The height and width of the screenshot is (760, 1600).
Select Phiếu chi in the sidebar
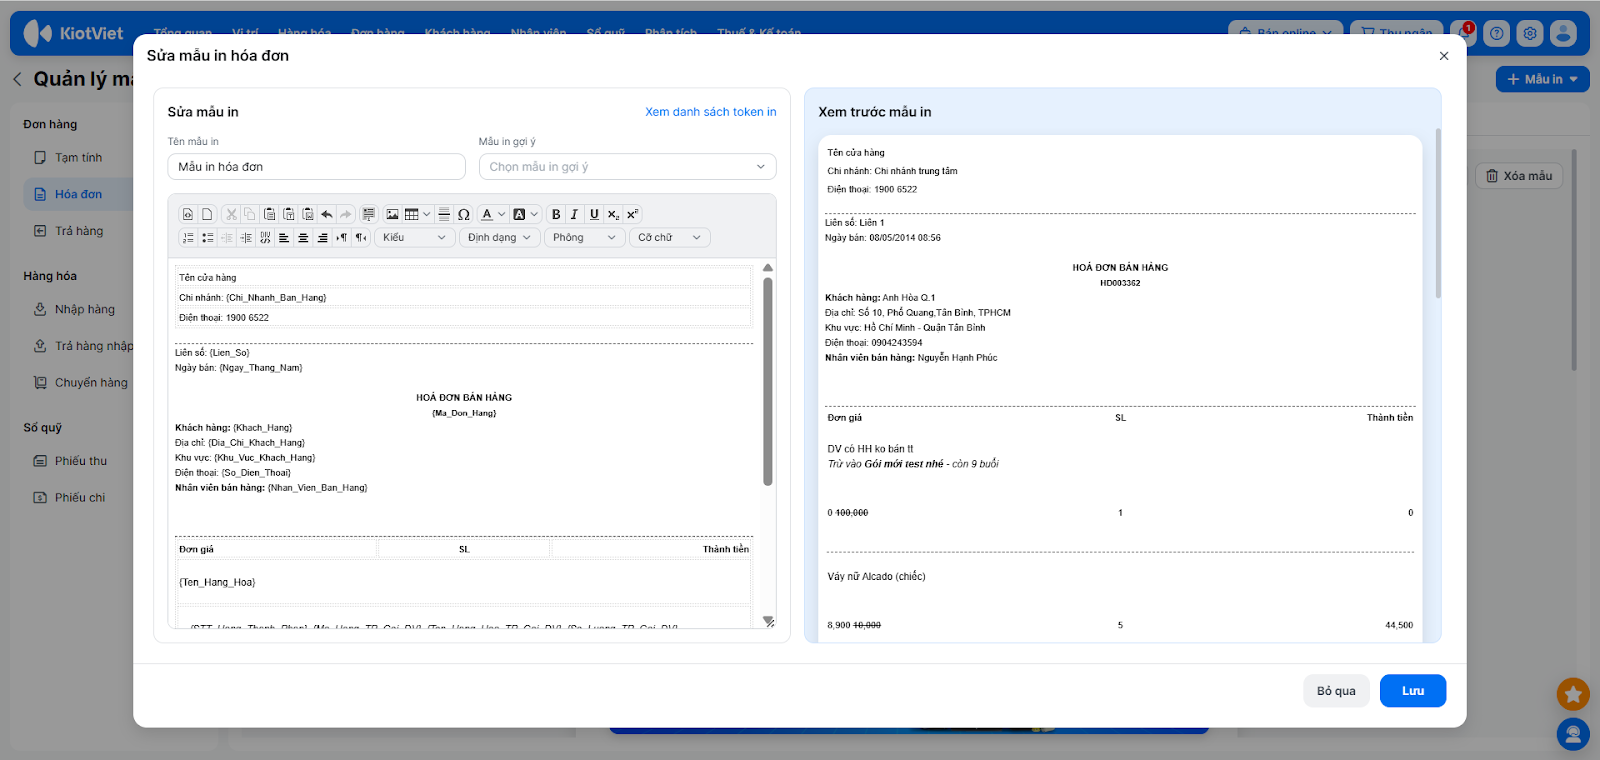[x=79, y=498]
